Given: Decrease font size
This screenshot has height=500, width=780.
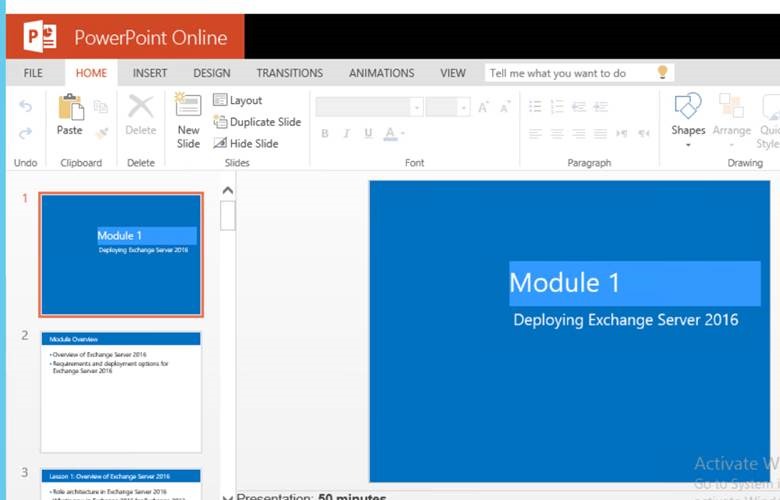Looking at the screenshot, I should 505,107.
